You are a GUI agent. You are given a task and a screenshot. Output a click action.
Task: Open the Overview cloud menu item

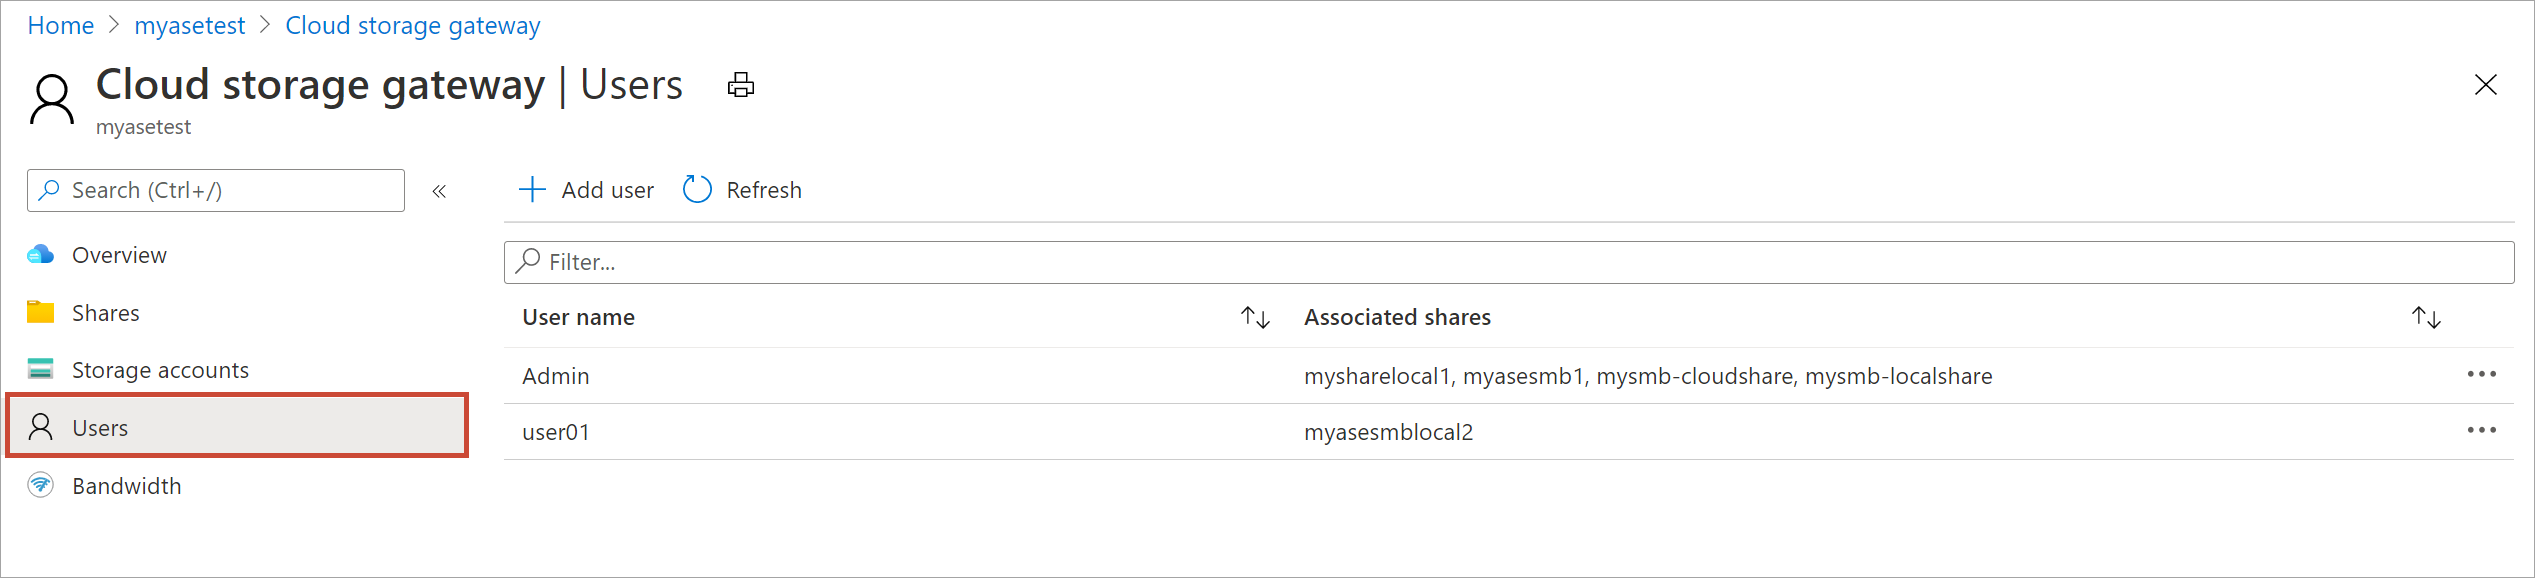[41, 255]
